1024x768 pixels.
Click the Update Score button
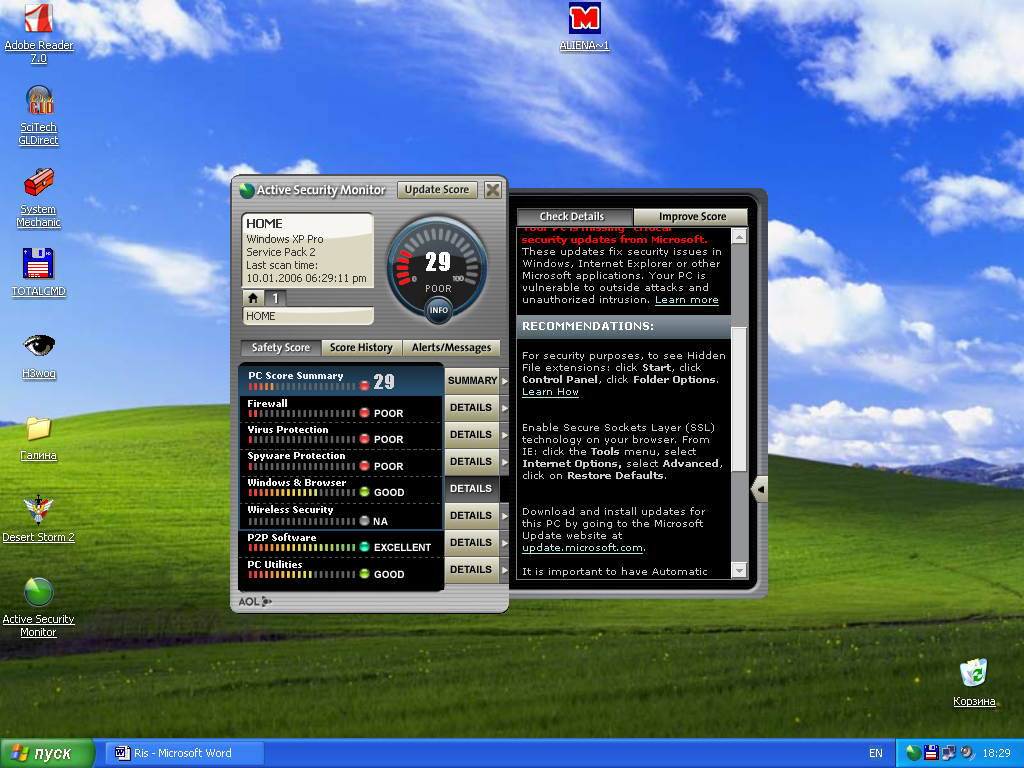[437, 189]
